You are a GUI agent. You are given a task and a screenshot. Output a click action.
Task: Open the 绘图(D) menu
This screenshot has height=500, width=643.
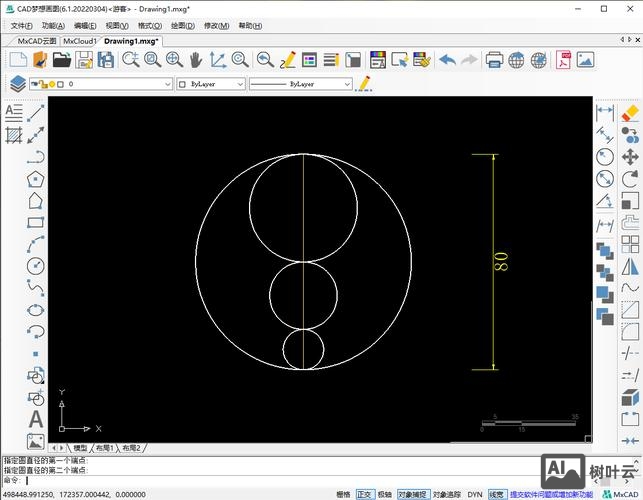[x=182, y=25]
